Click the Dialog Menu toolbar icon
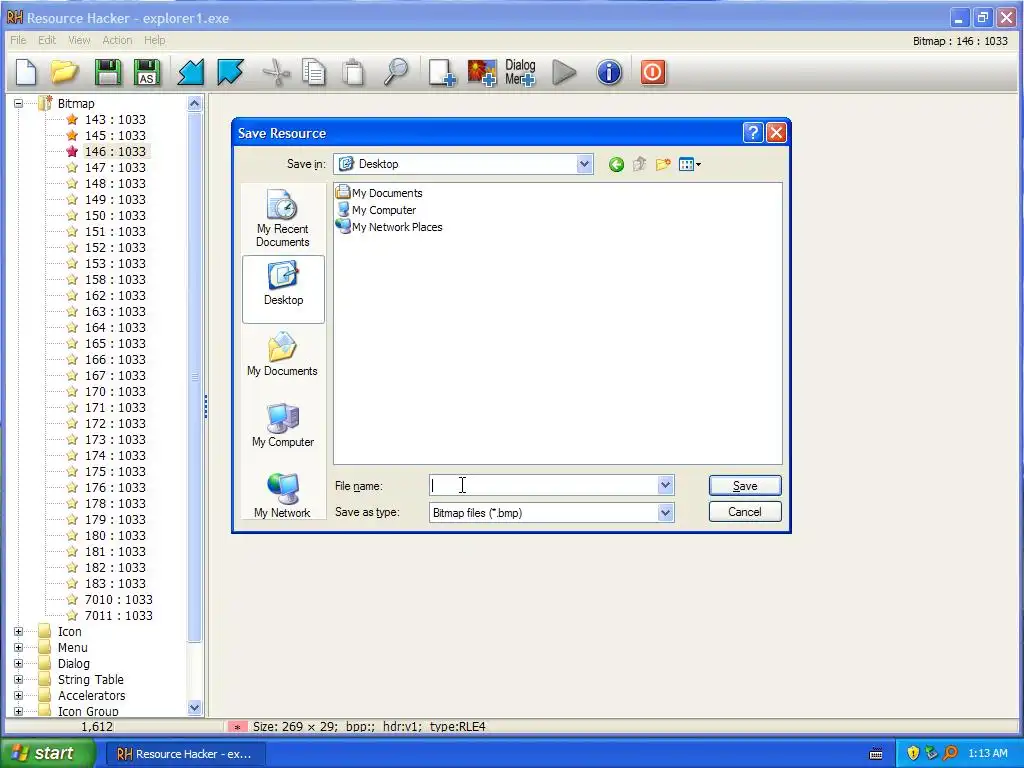This screenshot has width=1024, height=768. click(520, 72)
